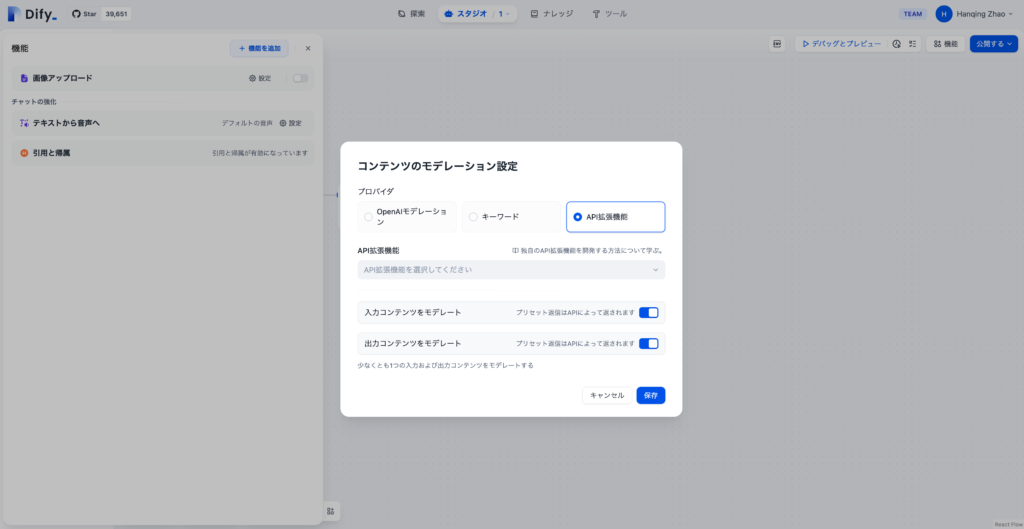Click the Dify logo

(31, 14)
